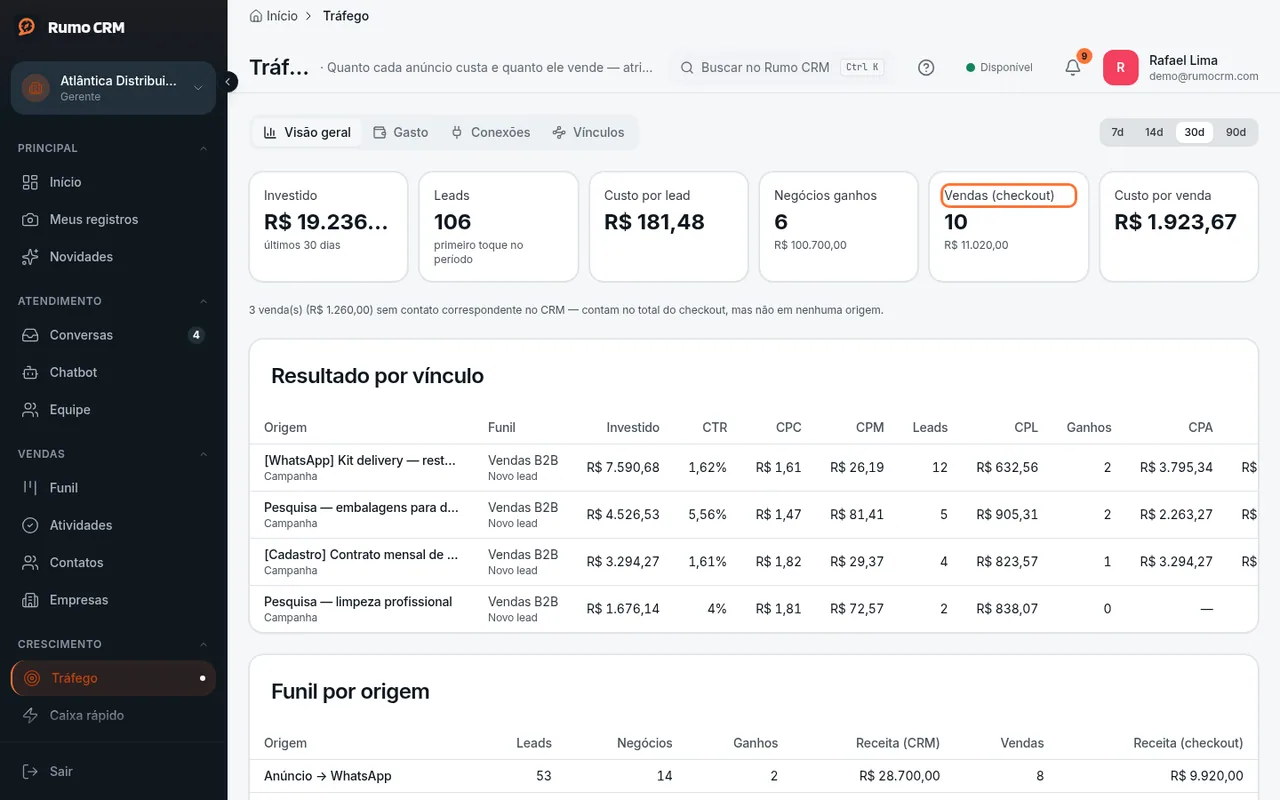Click the Vendas (checkout) card label
This screenshot has height=800, width=1280.
point(1000,195)
